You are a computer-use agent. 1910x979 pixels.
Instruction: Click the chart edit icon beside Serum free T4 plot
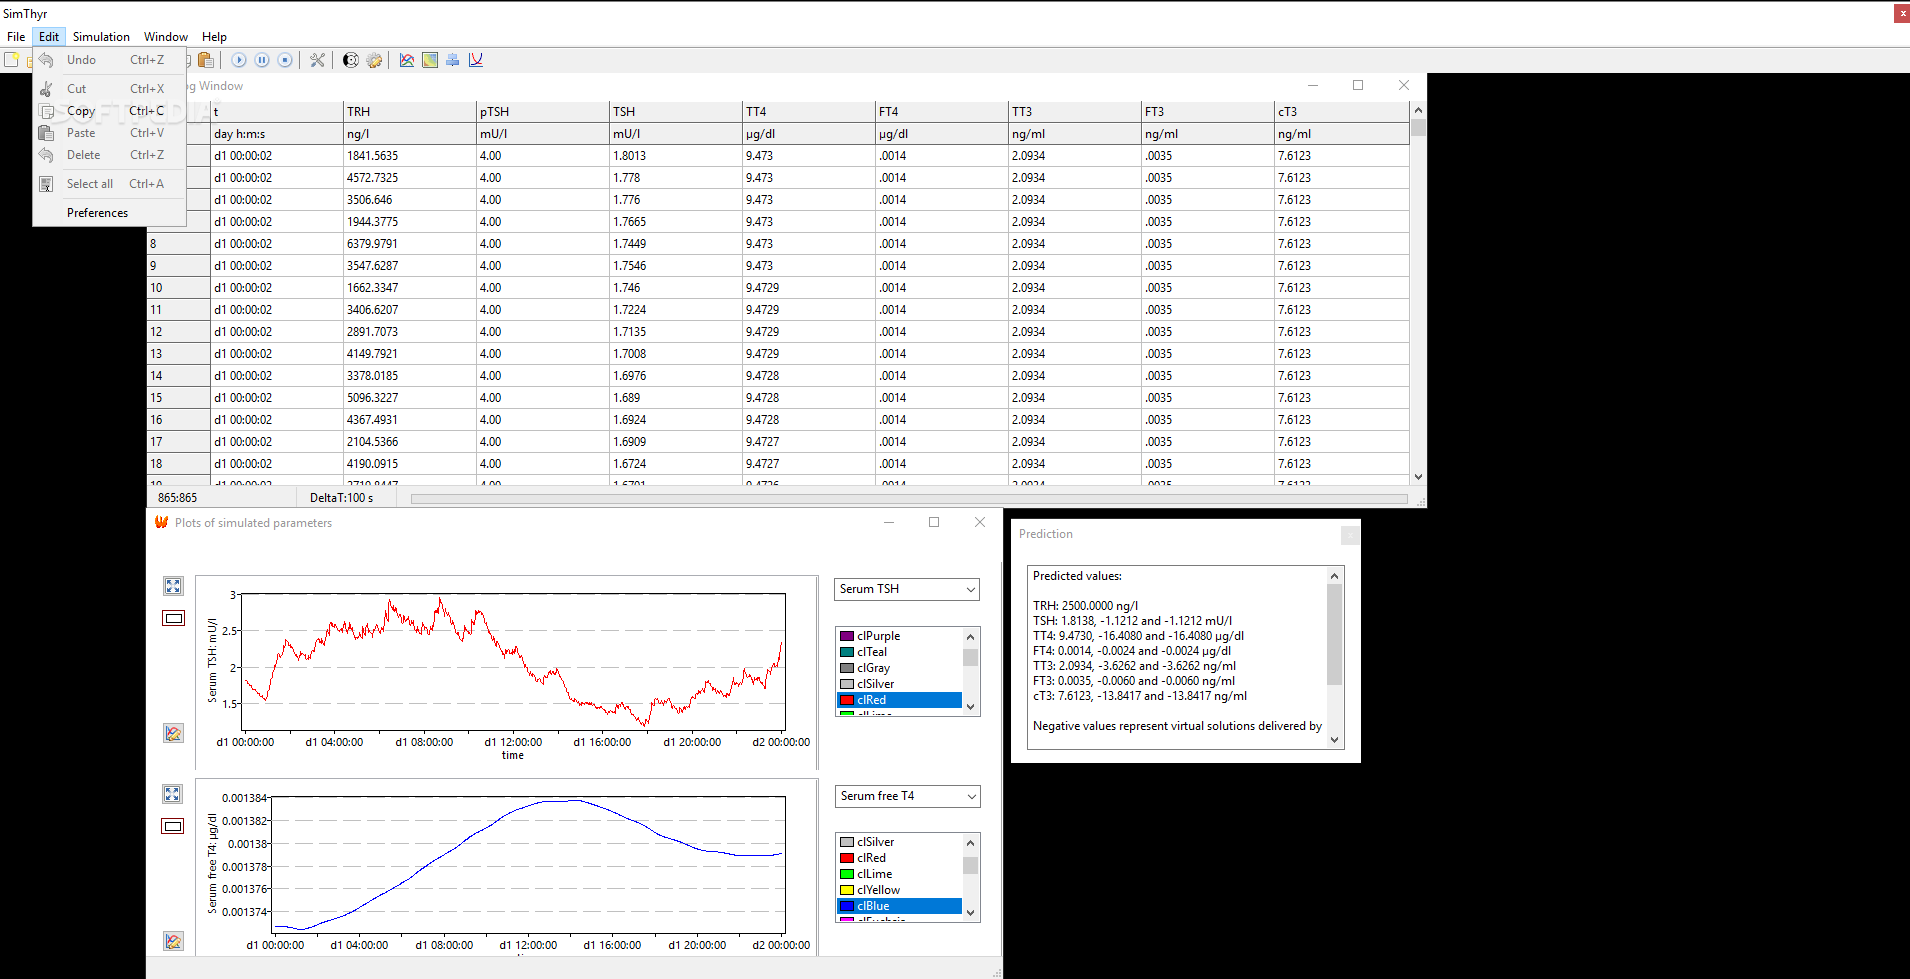173,941
